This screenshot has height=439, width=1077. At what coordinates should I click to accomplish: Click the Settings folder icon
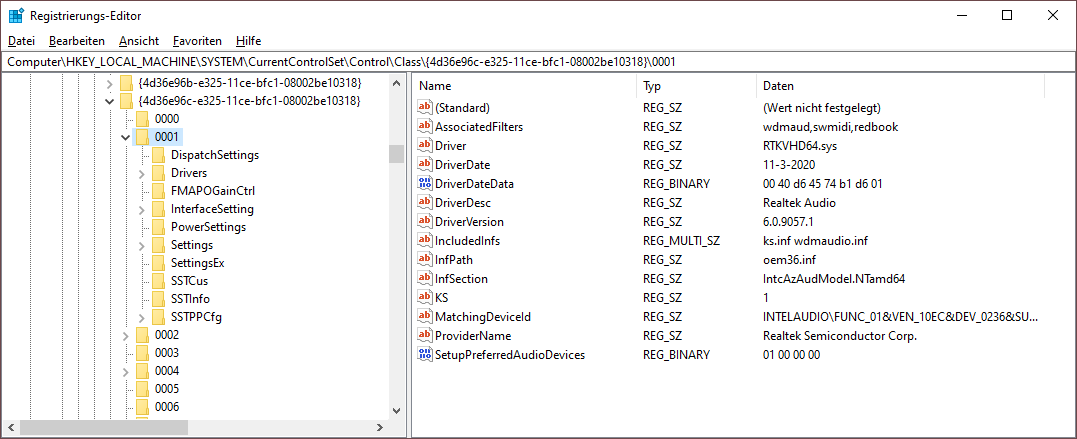(x=159, y=245)
